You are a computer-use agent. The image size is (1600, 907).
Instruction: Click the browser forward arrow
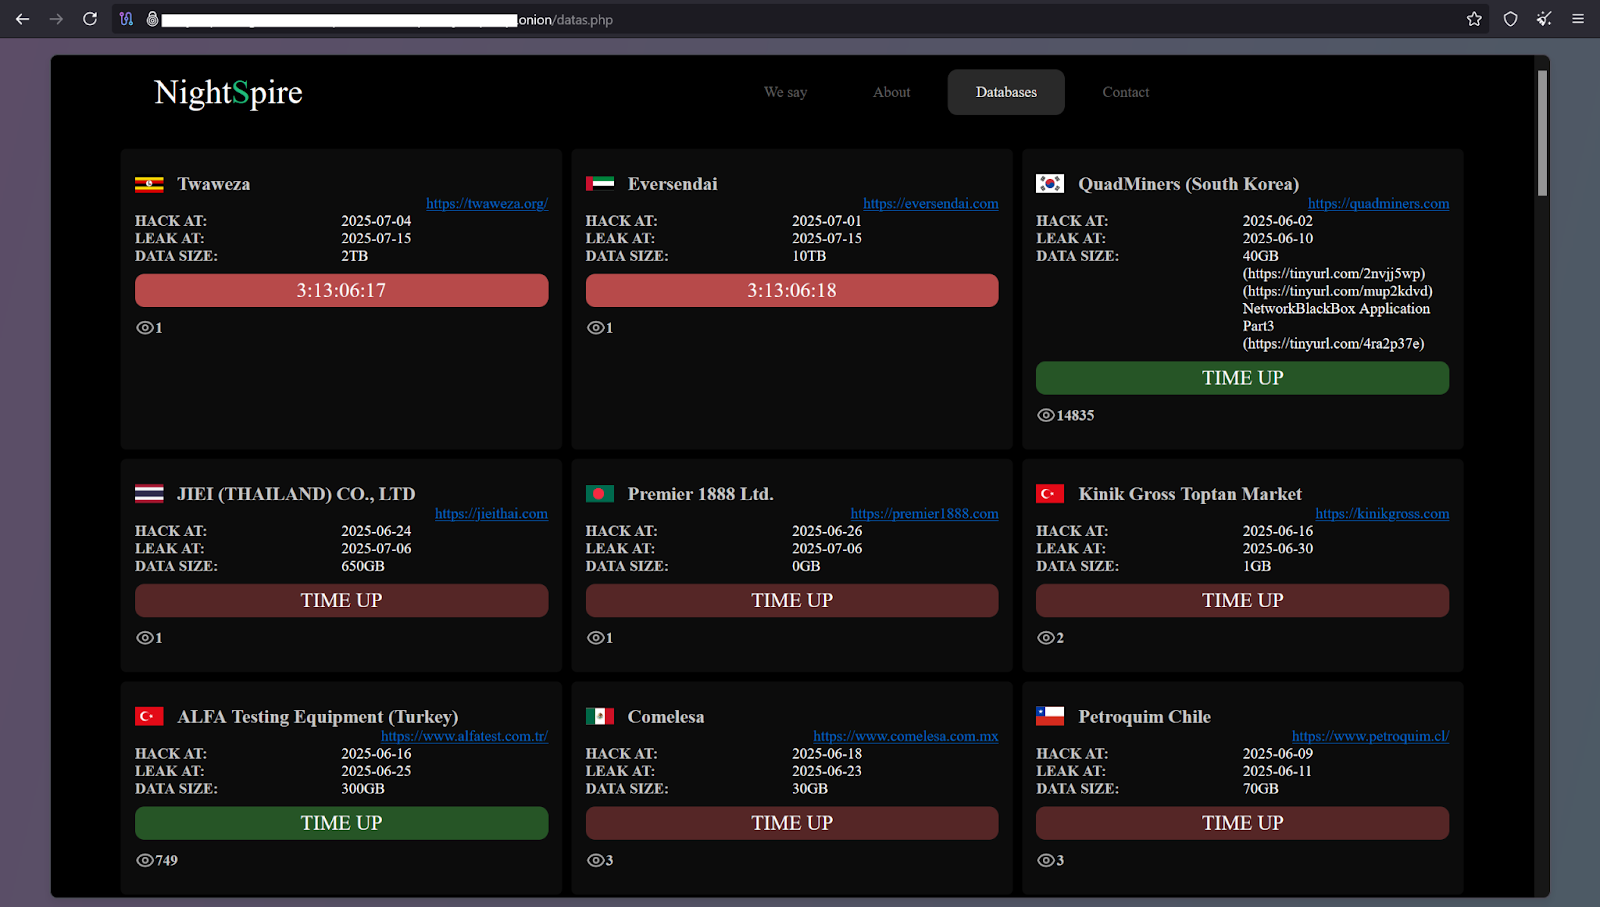tap(56, 19)
